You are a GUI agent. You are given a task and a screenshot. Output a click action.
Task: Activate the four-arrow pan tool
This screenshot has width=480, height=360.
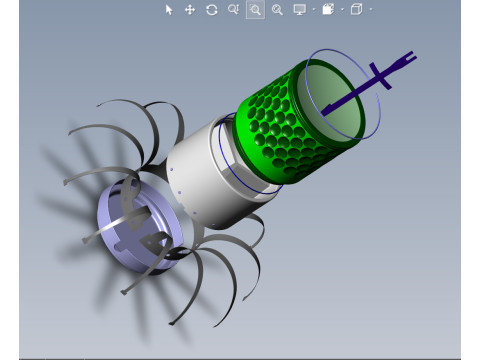(190, 10)
